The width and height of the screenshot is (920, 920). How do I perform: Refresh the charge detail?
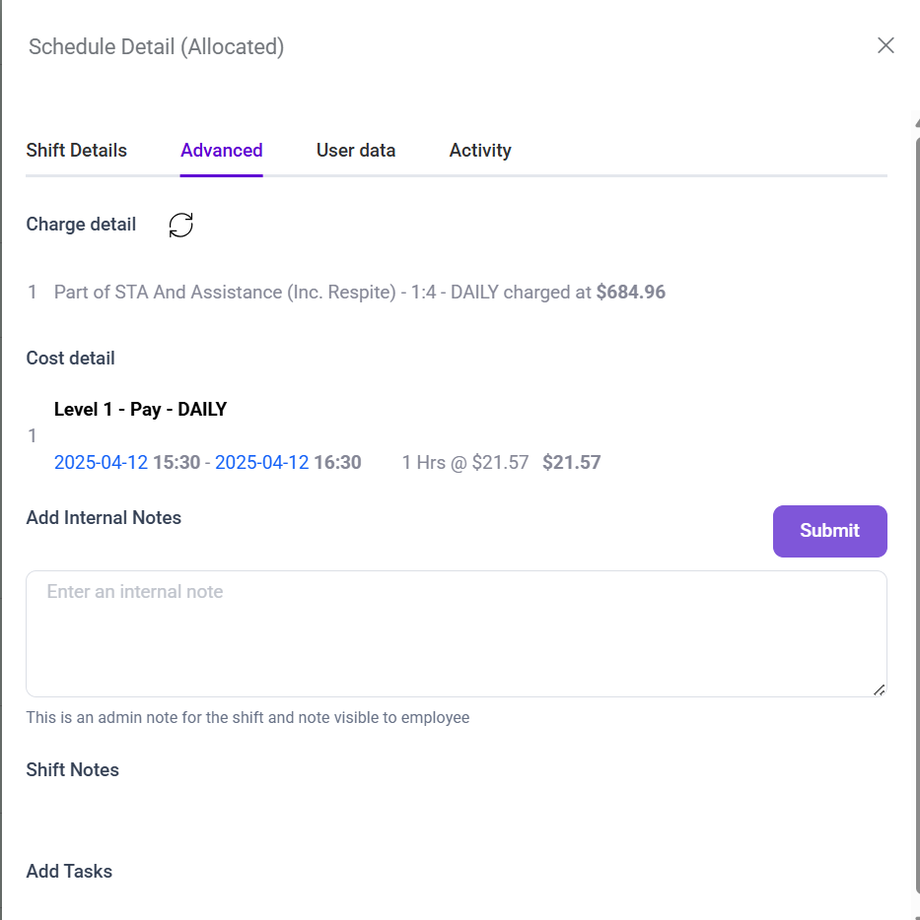pyautogui.click(x=181, y=225)
